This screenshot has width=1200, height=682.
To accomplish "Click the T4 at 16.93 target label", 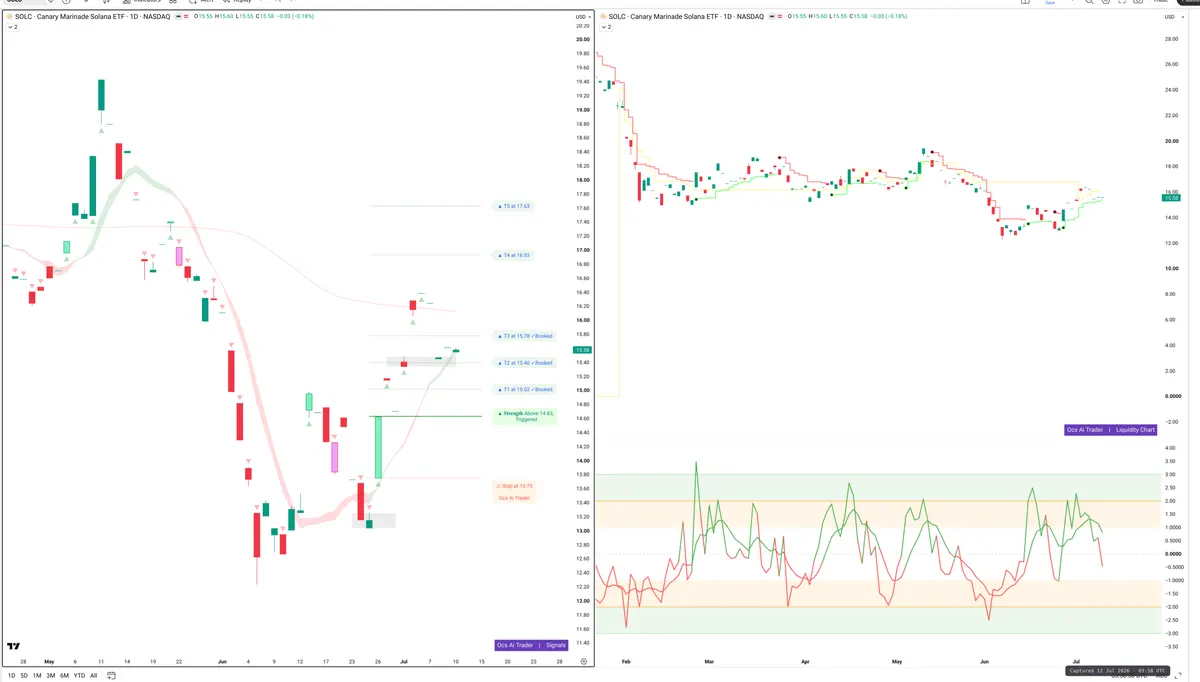I will pyautogui.click(x=514, y=255).
